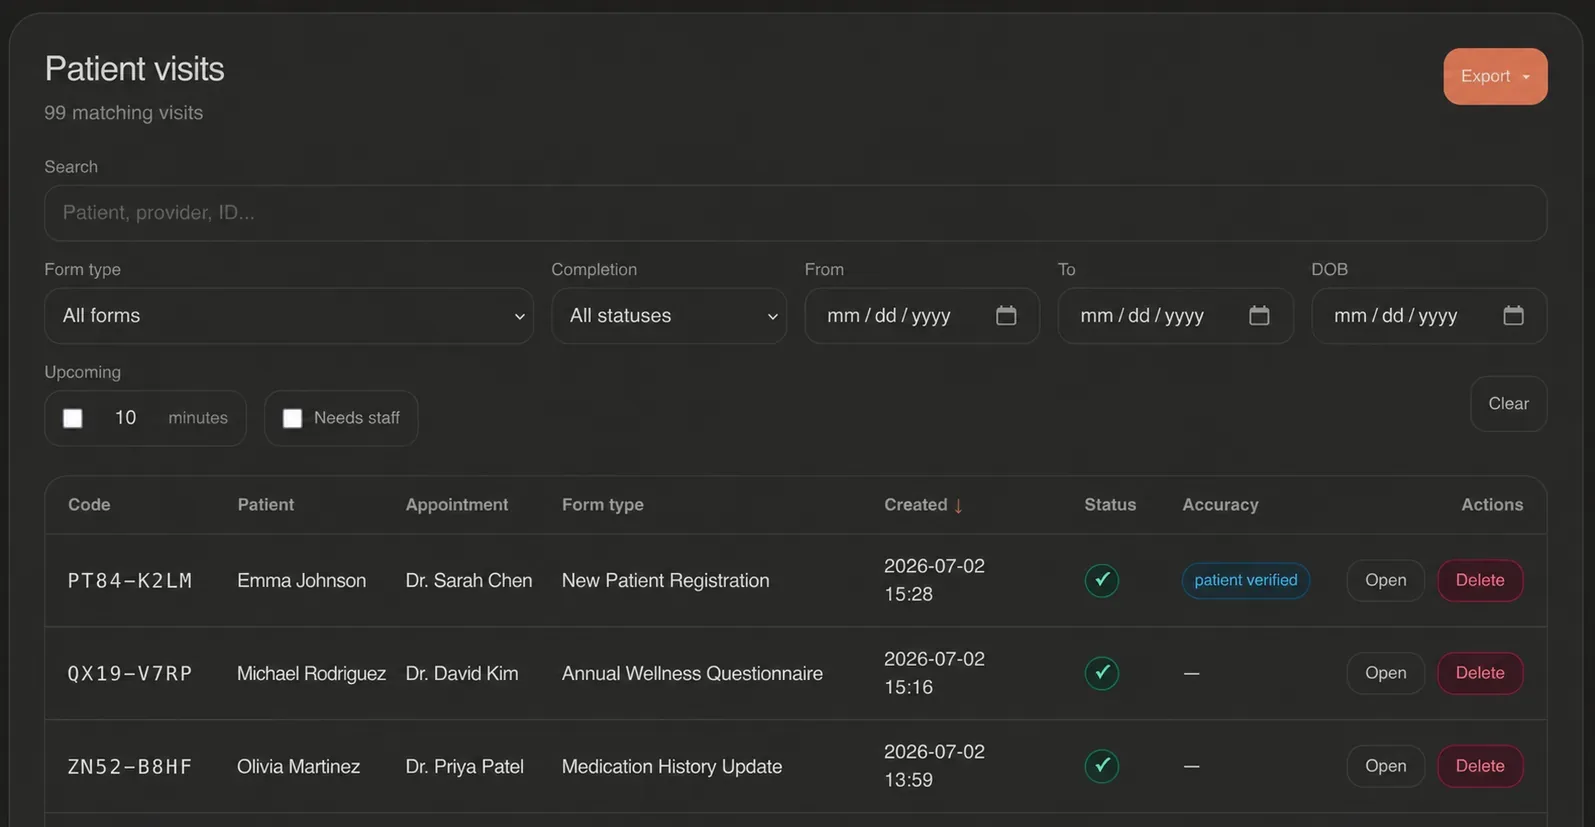
Task: Select code QX19-V7RP
Action: tap(130, 674)
